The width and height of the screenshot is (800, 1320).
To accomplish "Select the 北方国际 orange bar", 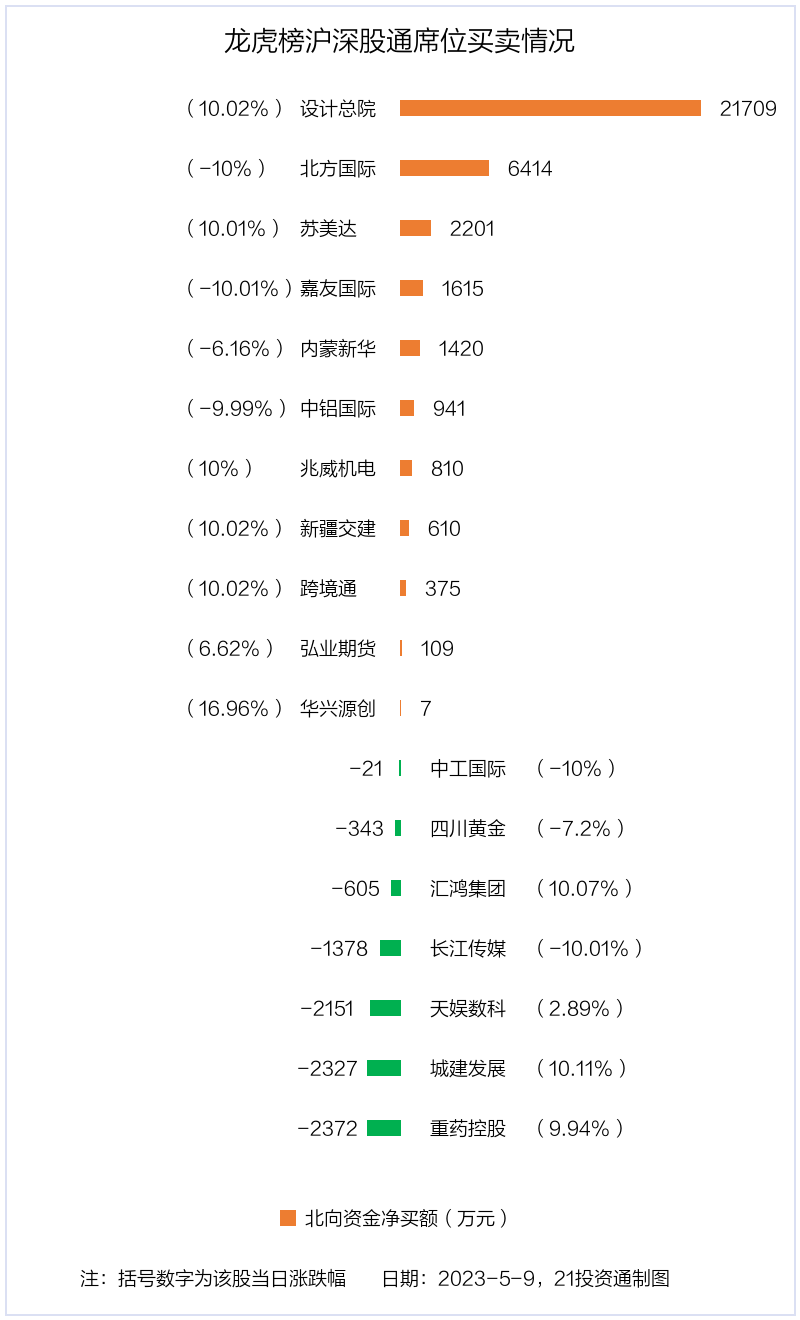I will [444, 168].
